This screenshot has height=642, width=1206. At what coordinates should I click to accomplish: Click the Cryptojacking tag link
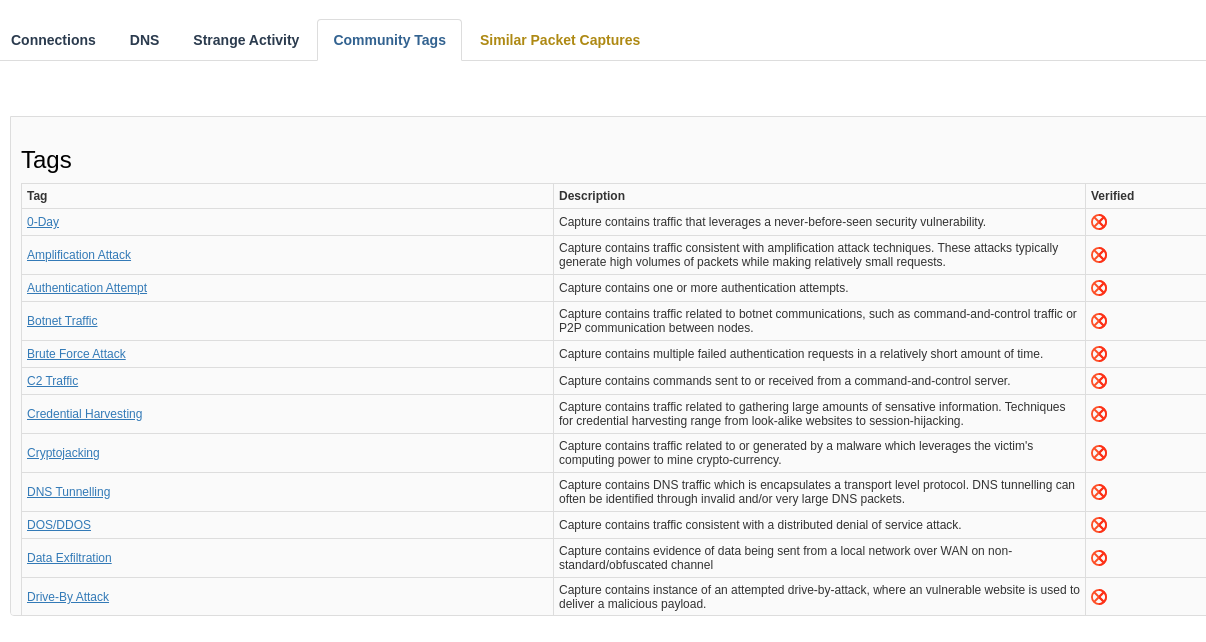(63, 453)
